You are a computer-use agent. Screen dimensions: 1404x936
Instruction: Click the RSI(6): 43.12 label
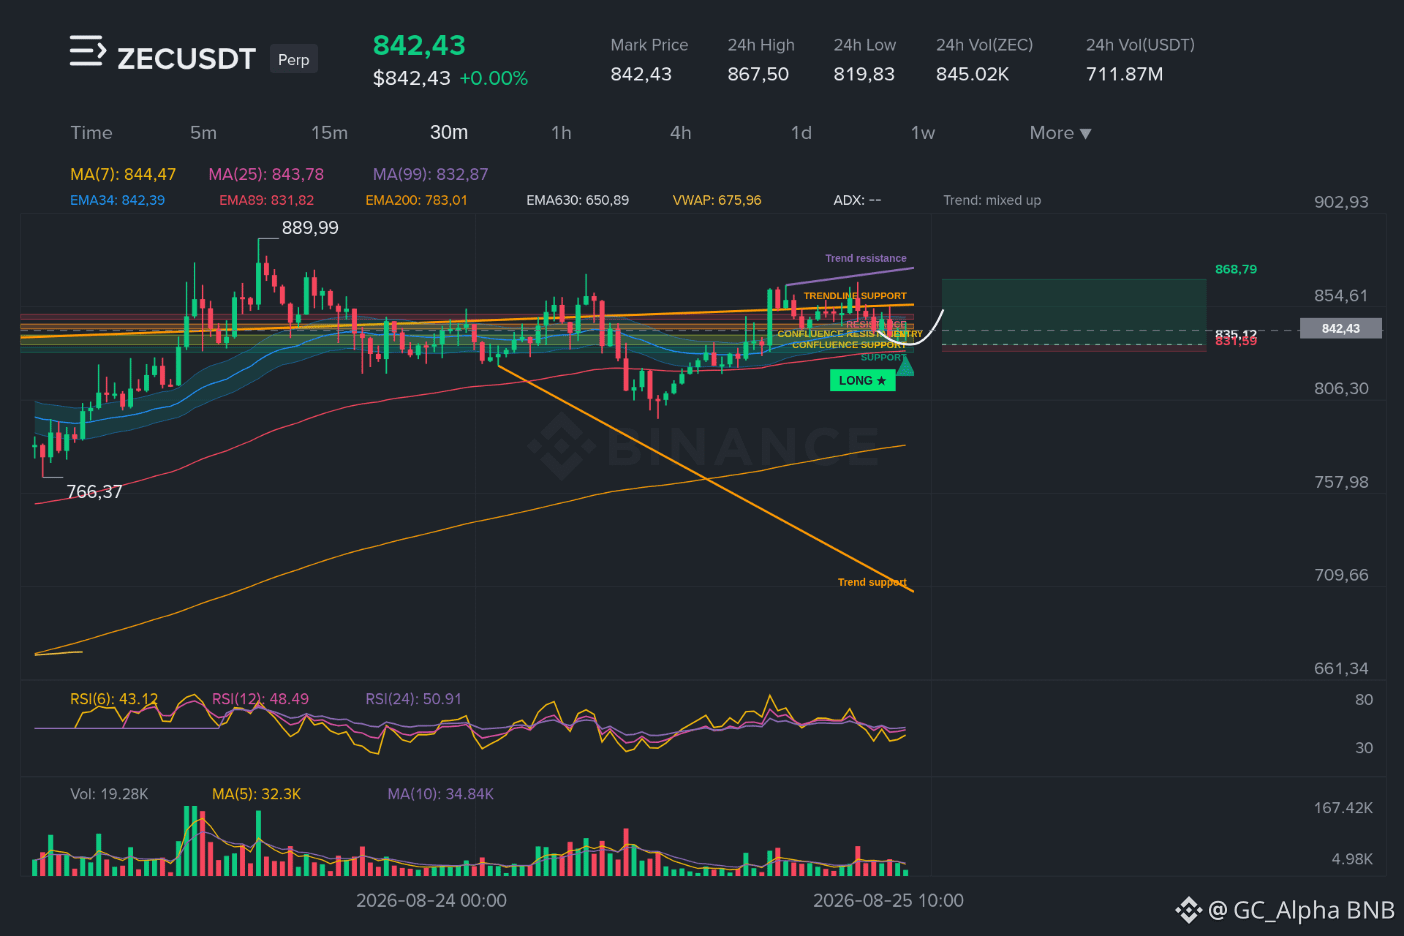tap(114, 699)
